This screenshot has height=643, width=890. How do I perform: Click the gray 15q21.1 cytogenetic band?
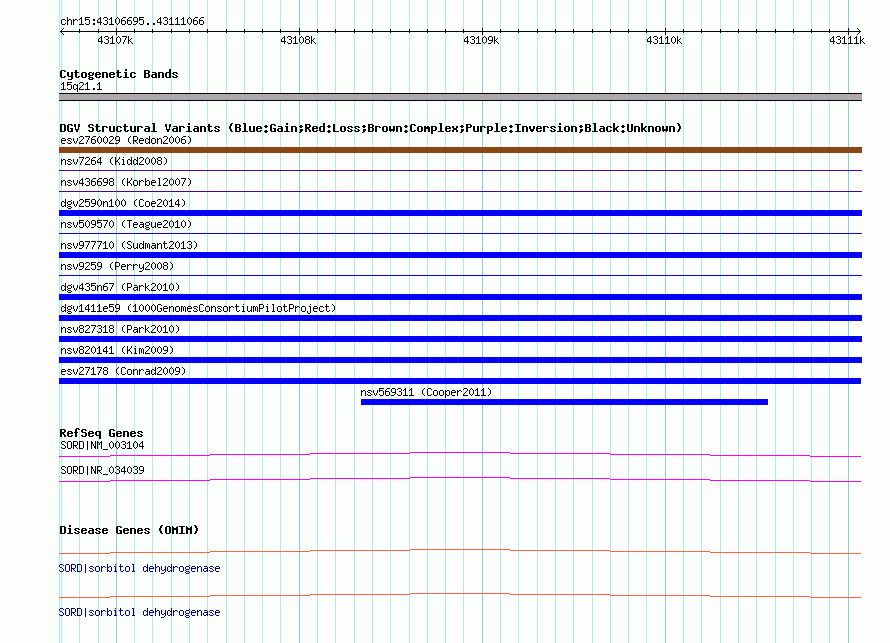[460, 97]
